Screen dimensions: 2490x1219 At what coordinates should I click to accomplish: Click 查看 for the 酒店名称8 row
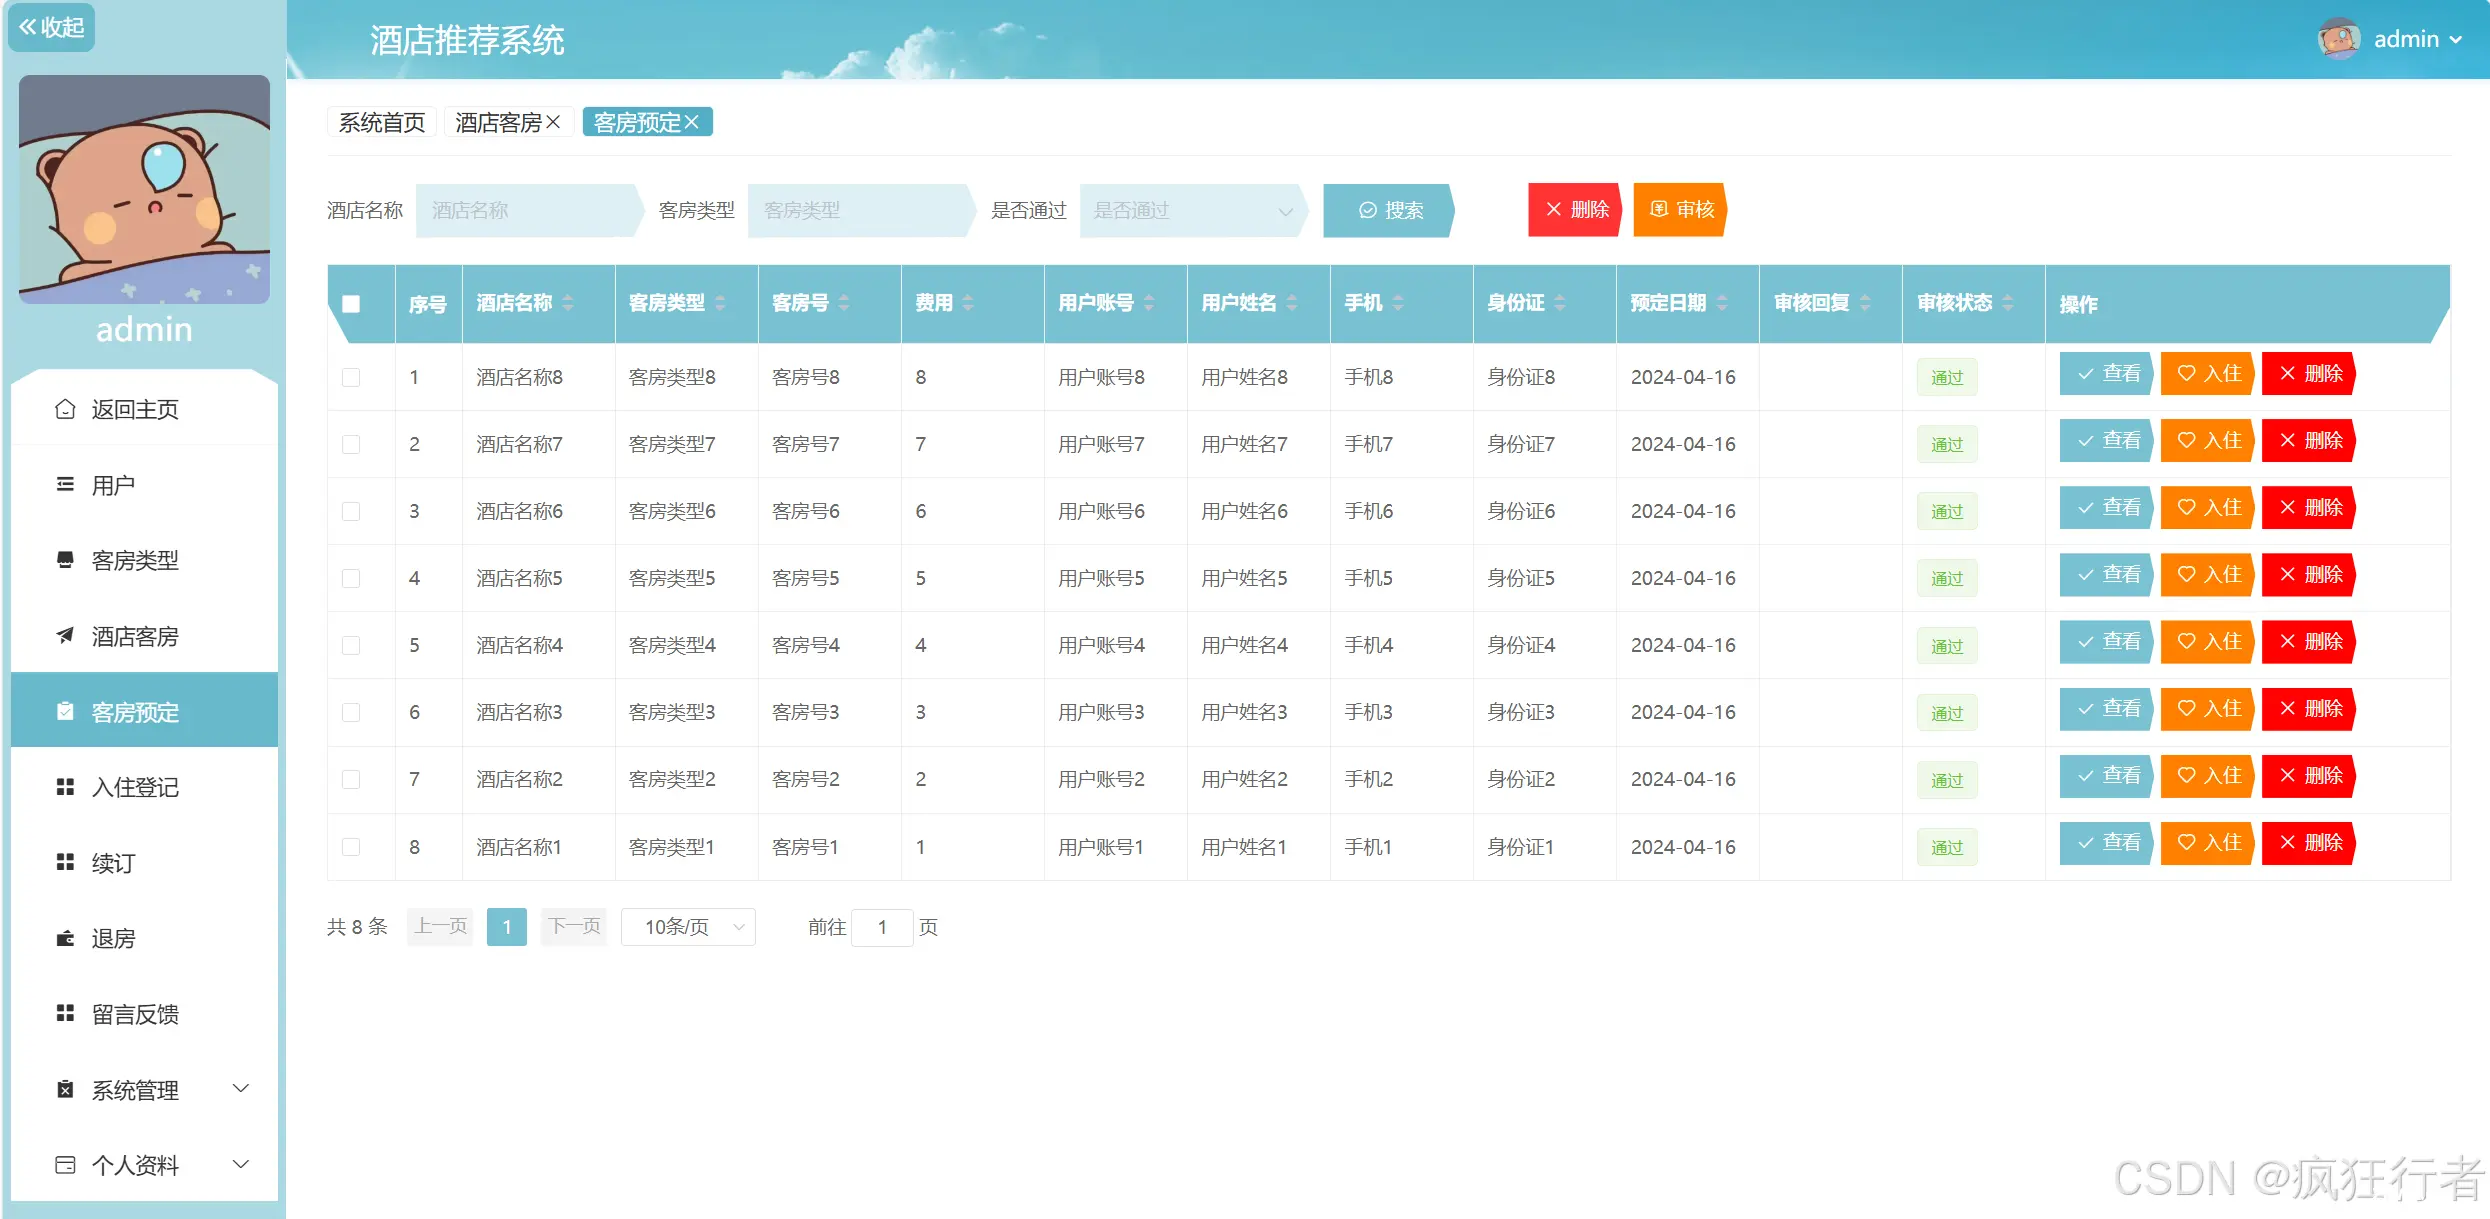tap(2107, 374)
